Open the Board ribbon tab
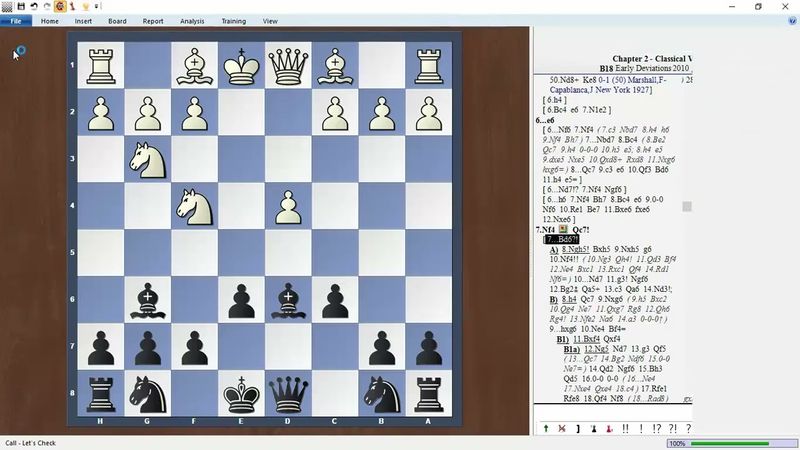 tap(117, 20)
